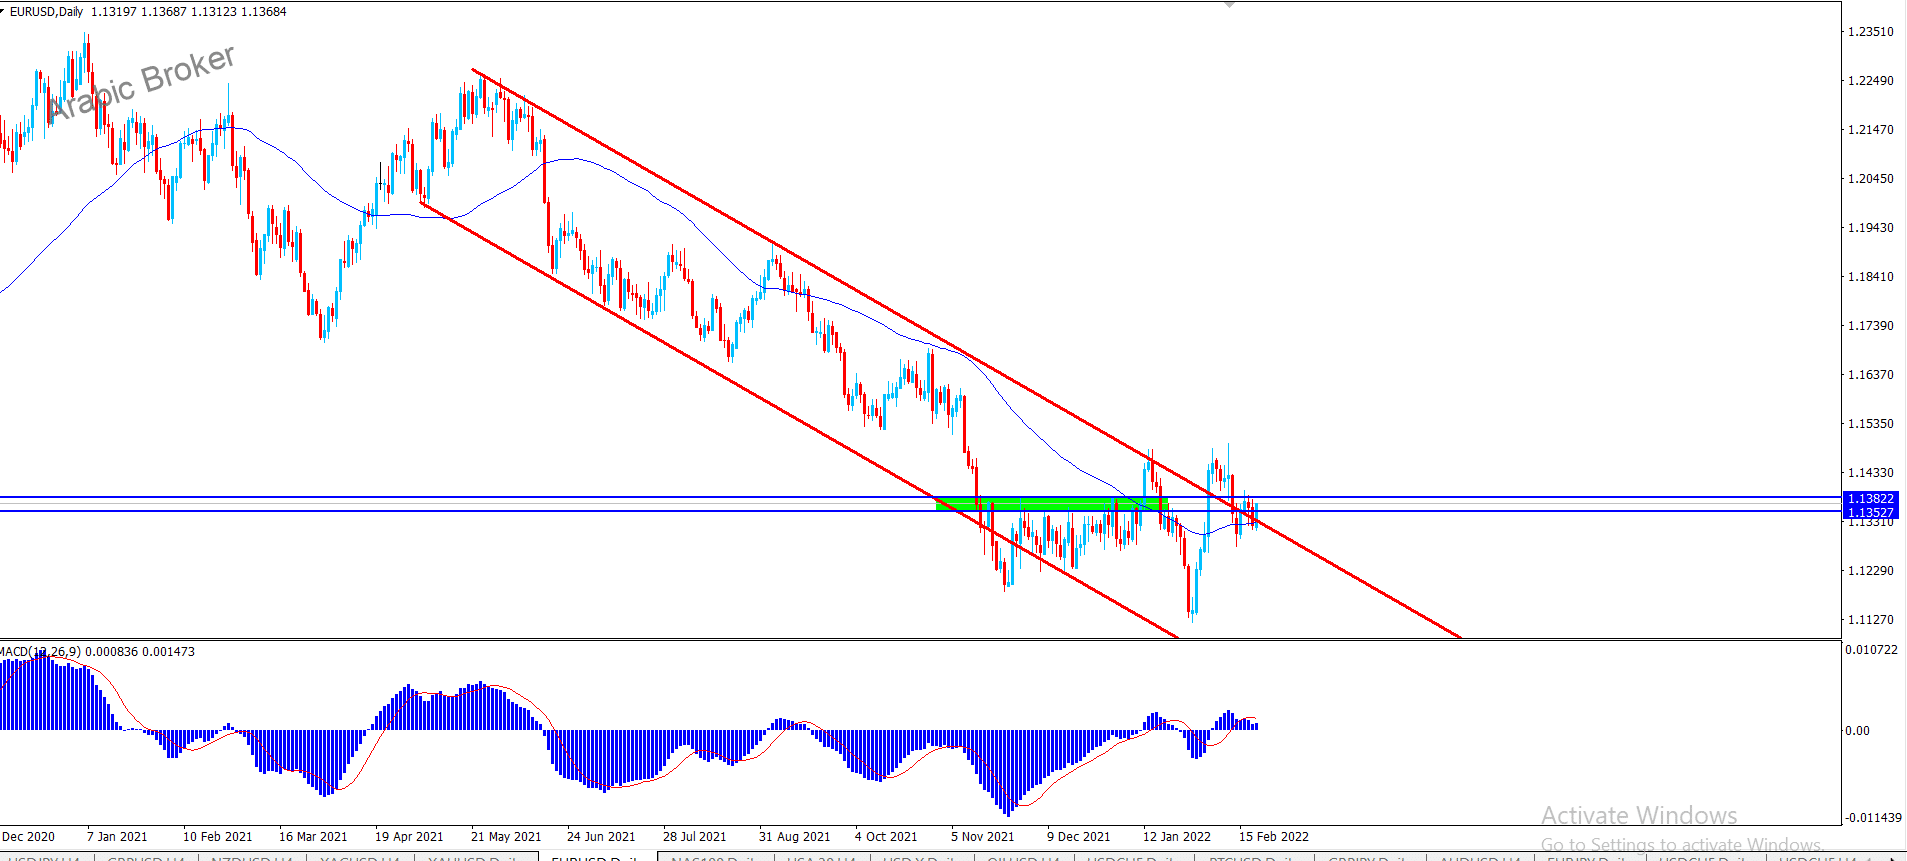
Task: Click the 31 Aug 2021 date label
Action: click(x=794, y=837)
